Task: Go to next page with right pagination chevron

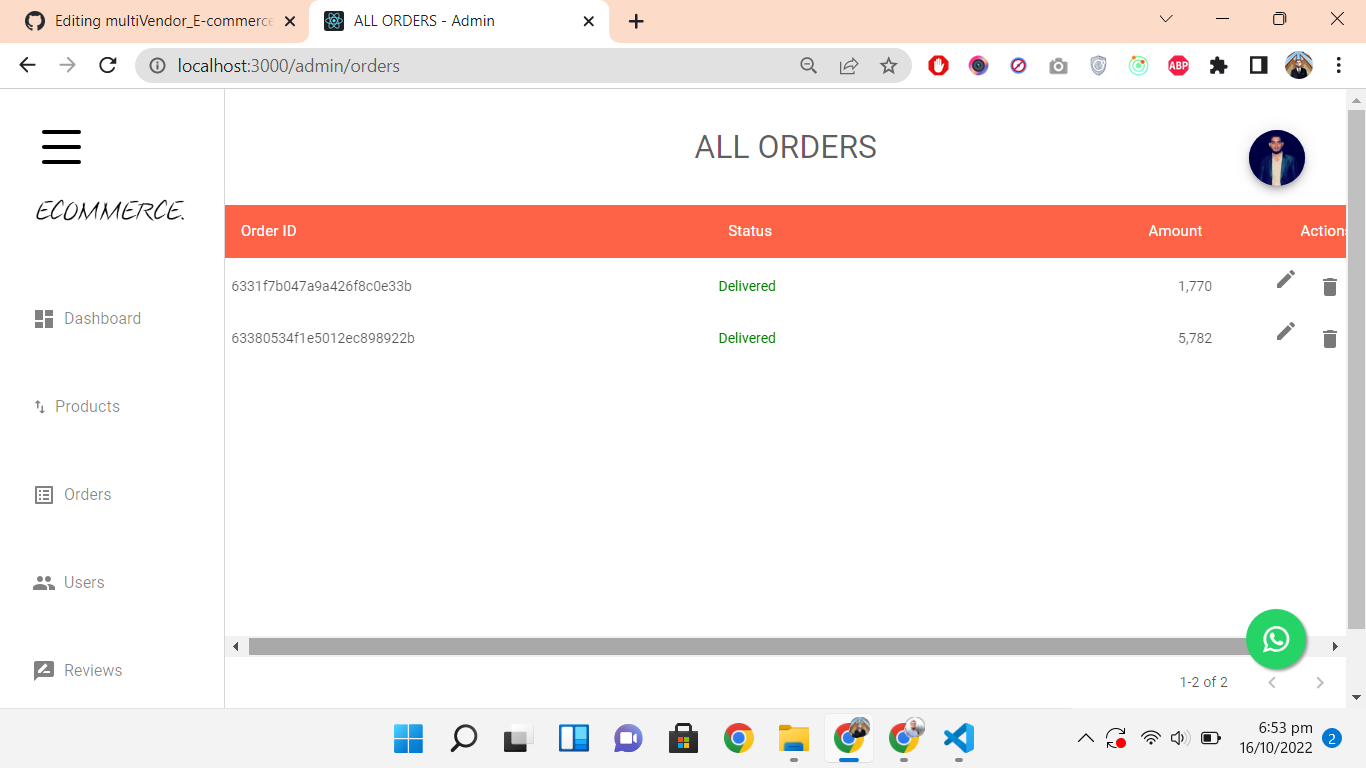Action: point(1320,682)
